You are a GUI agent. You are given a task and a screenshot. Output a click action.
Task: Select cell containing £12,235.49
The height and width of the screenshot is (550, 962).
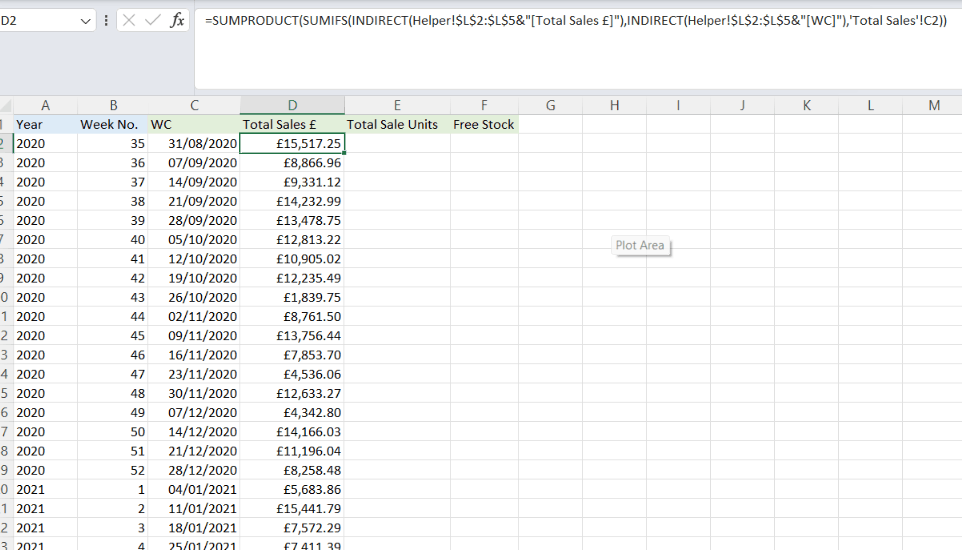pyautogui.click(x=292, y=278)
